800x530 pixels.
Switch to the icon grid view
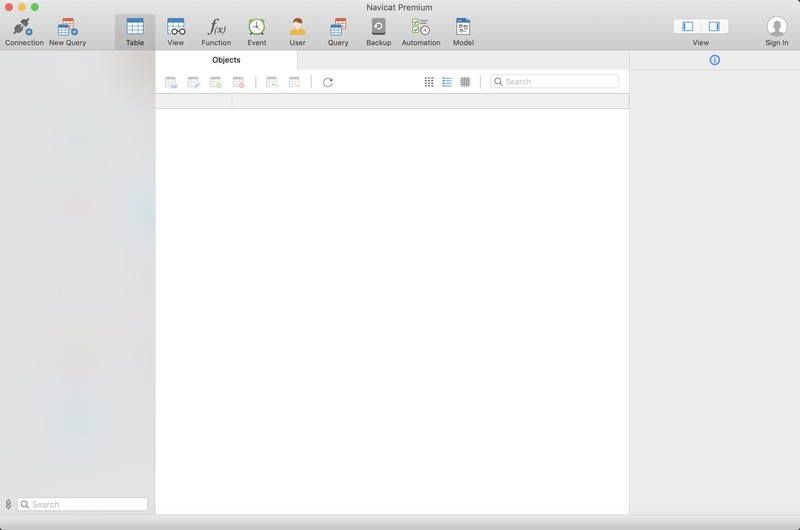point(429,82)
